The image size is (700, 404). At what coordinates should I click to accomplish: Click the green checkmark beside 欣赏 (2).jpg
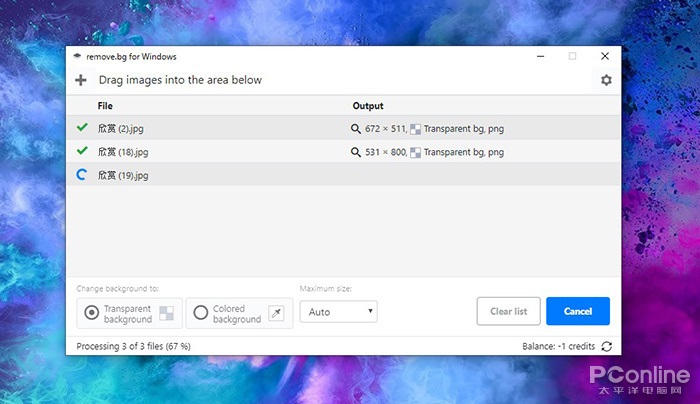[82, 127]
